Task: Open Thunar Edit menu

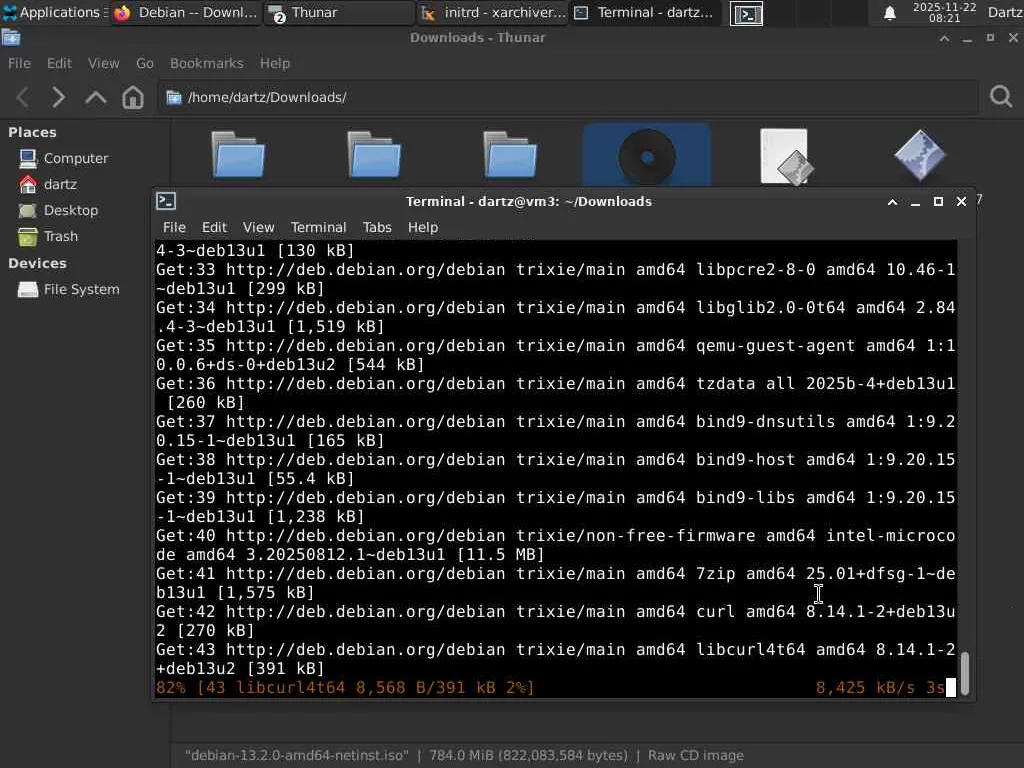Action: 59,63
